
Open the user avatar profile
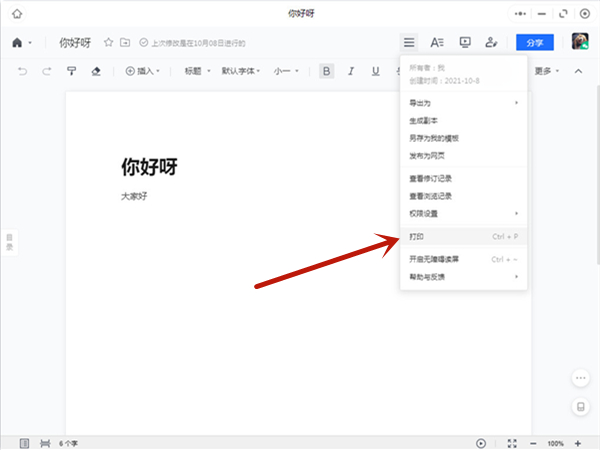(580, 41)
